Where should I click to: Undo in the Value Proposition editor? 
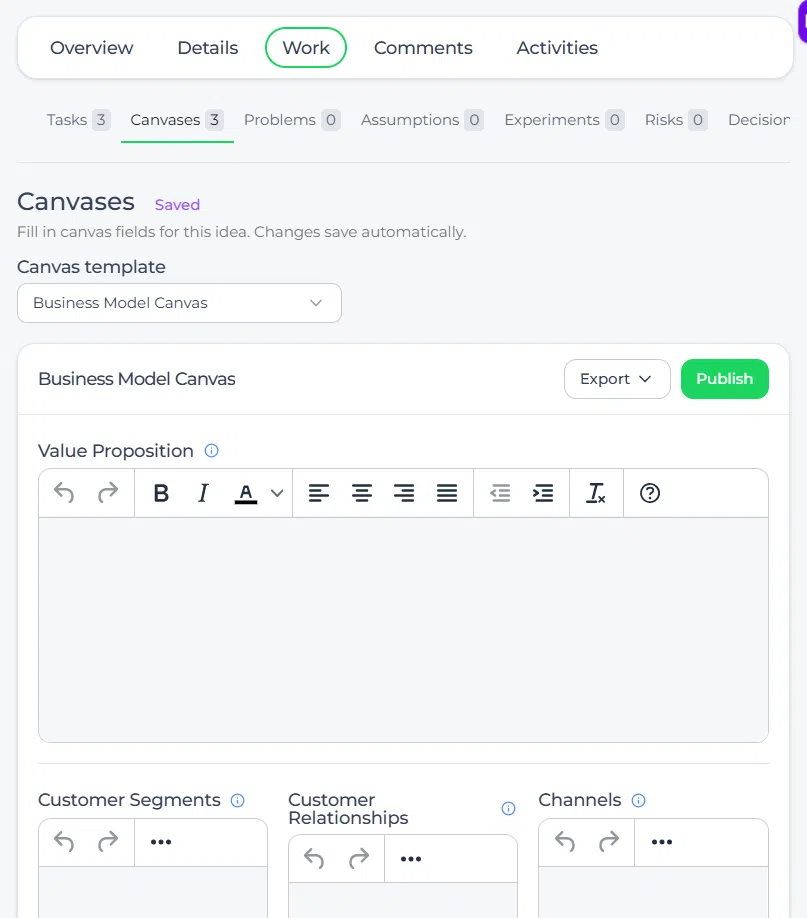click(64, 493)
